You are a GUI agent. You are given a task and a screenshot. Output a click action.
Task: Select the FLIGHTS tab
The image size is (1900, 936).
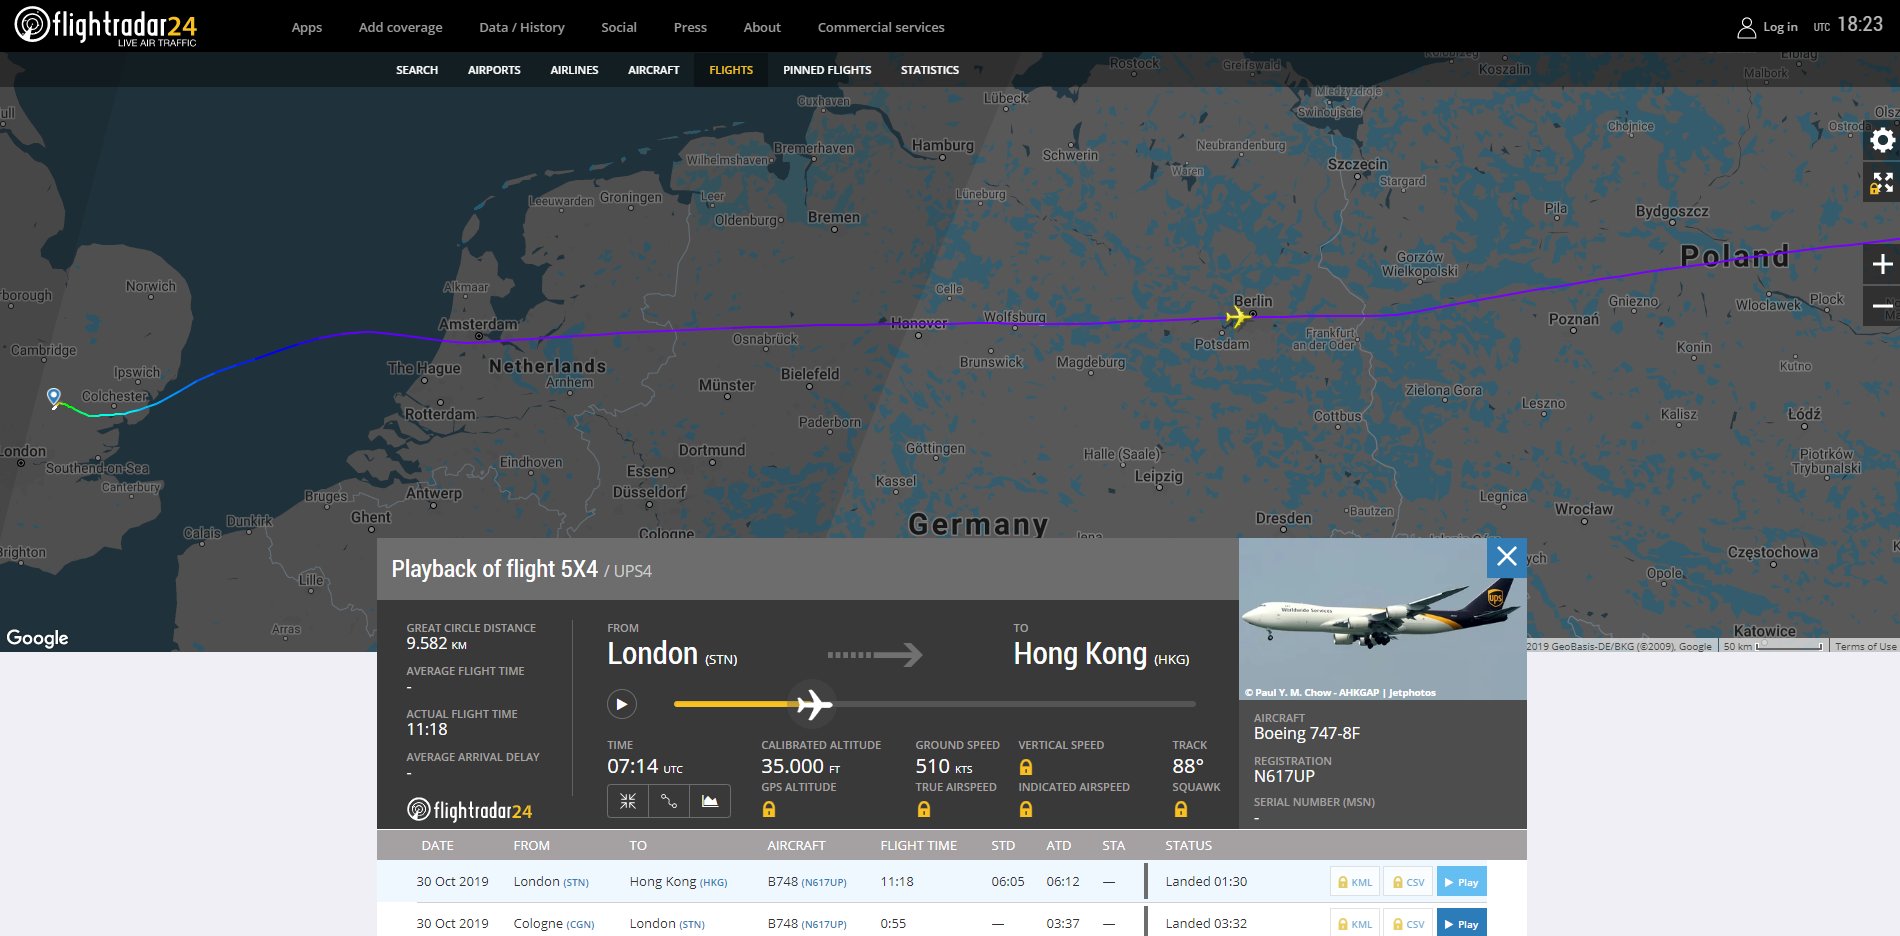point(731,70)
